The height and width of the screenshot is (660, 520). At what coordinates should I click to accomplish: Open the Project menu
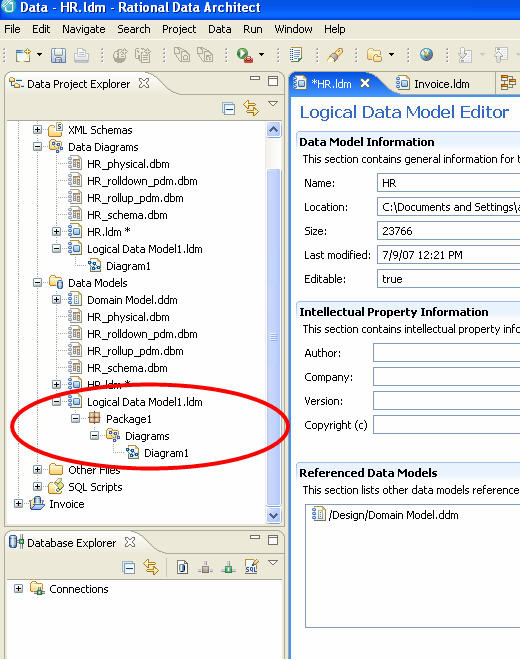(179, 29)
